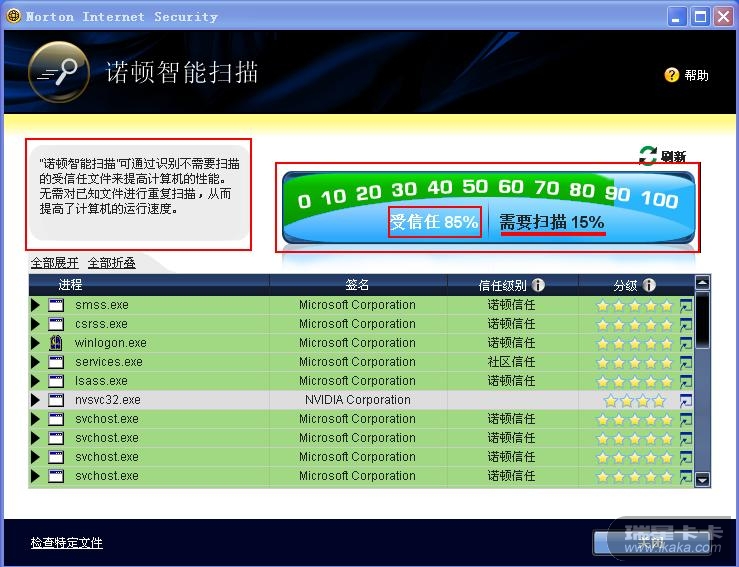
Task: Click the services.exe process icon
Action: pos(56,362)
